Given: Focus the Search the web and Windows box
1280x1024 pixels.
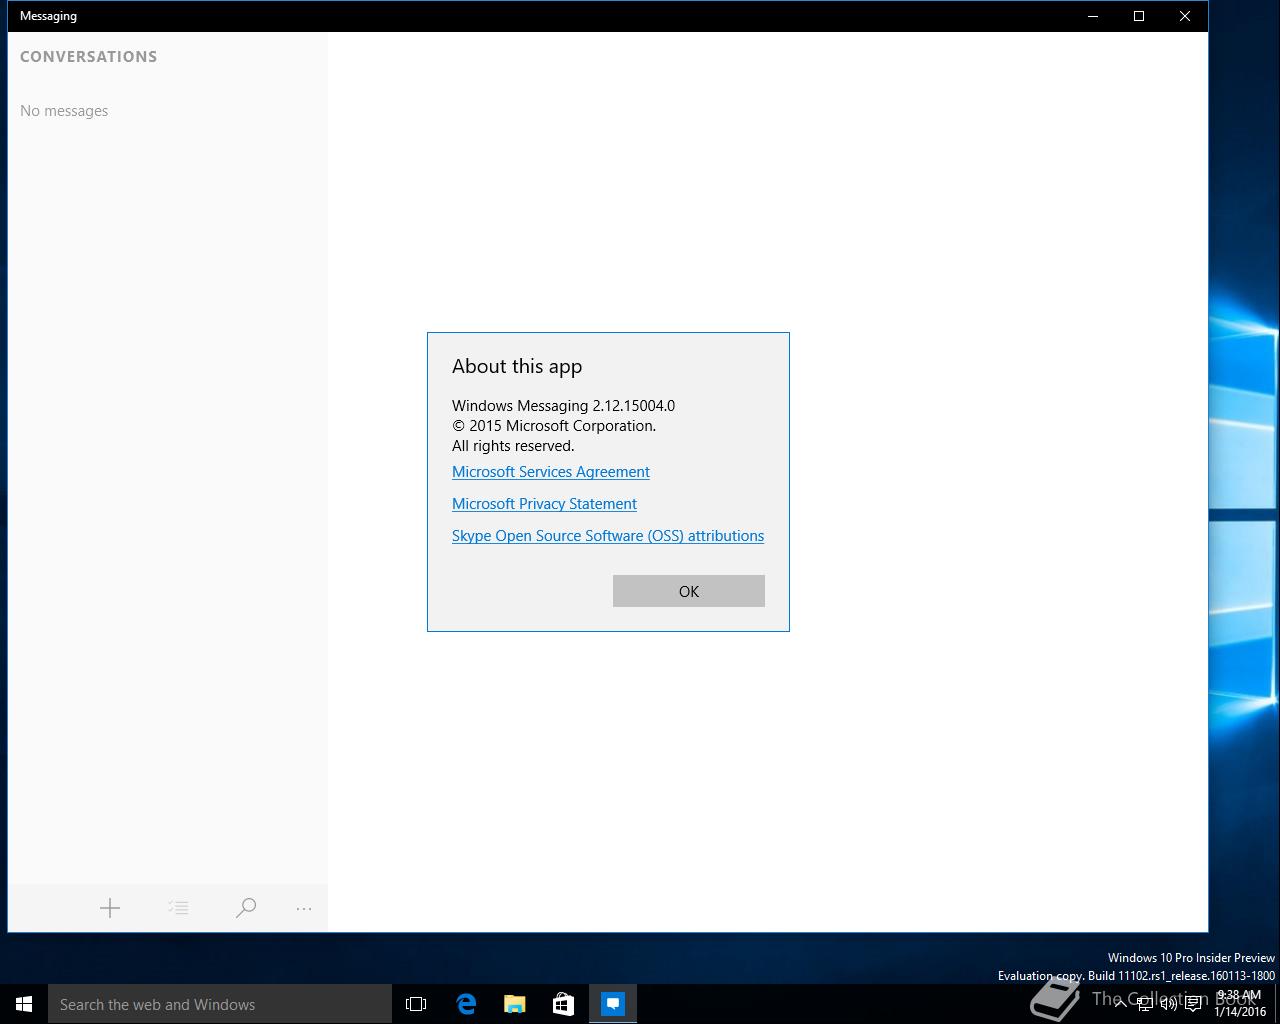Looking at the screenshot, I should tap(220, 1004).
